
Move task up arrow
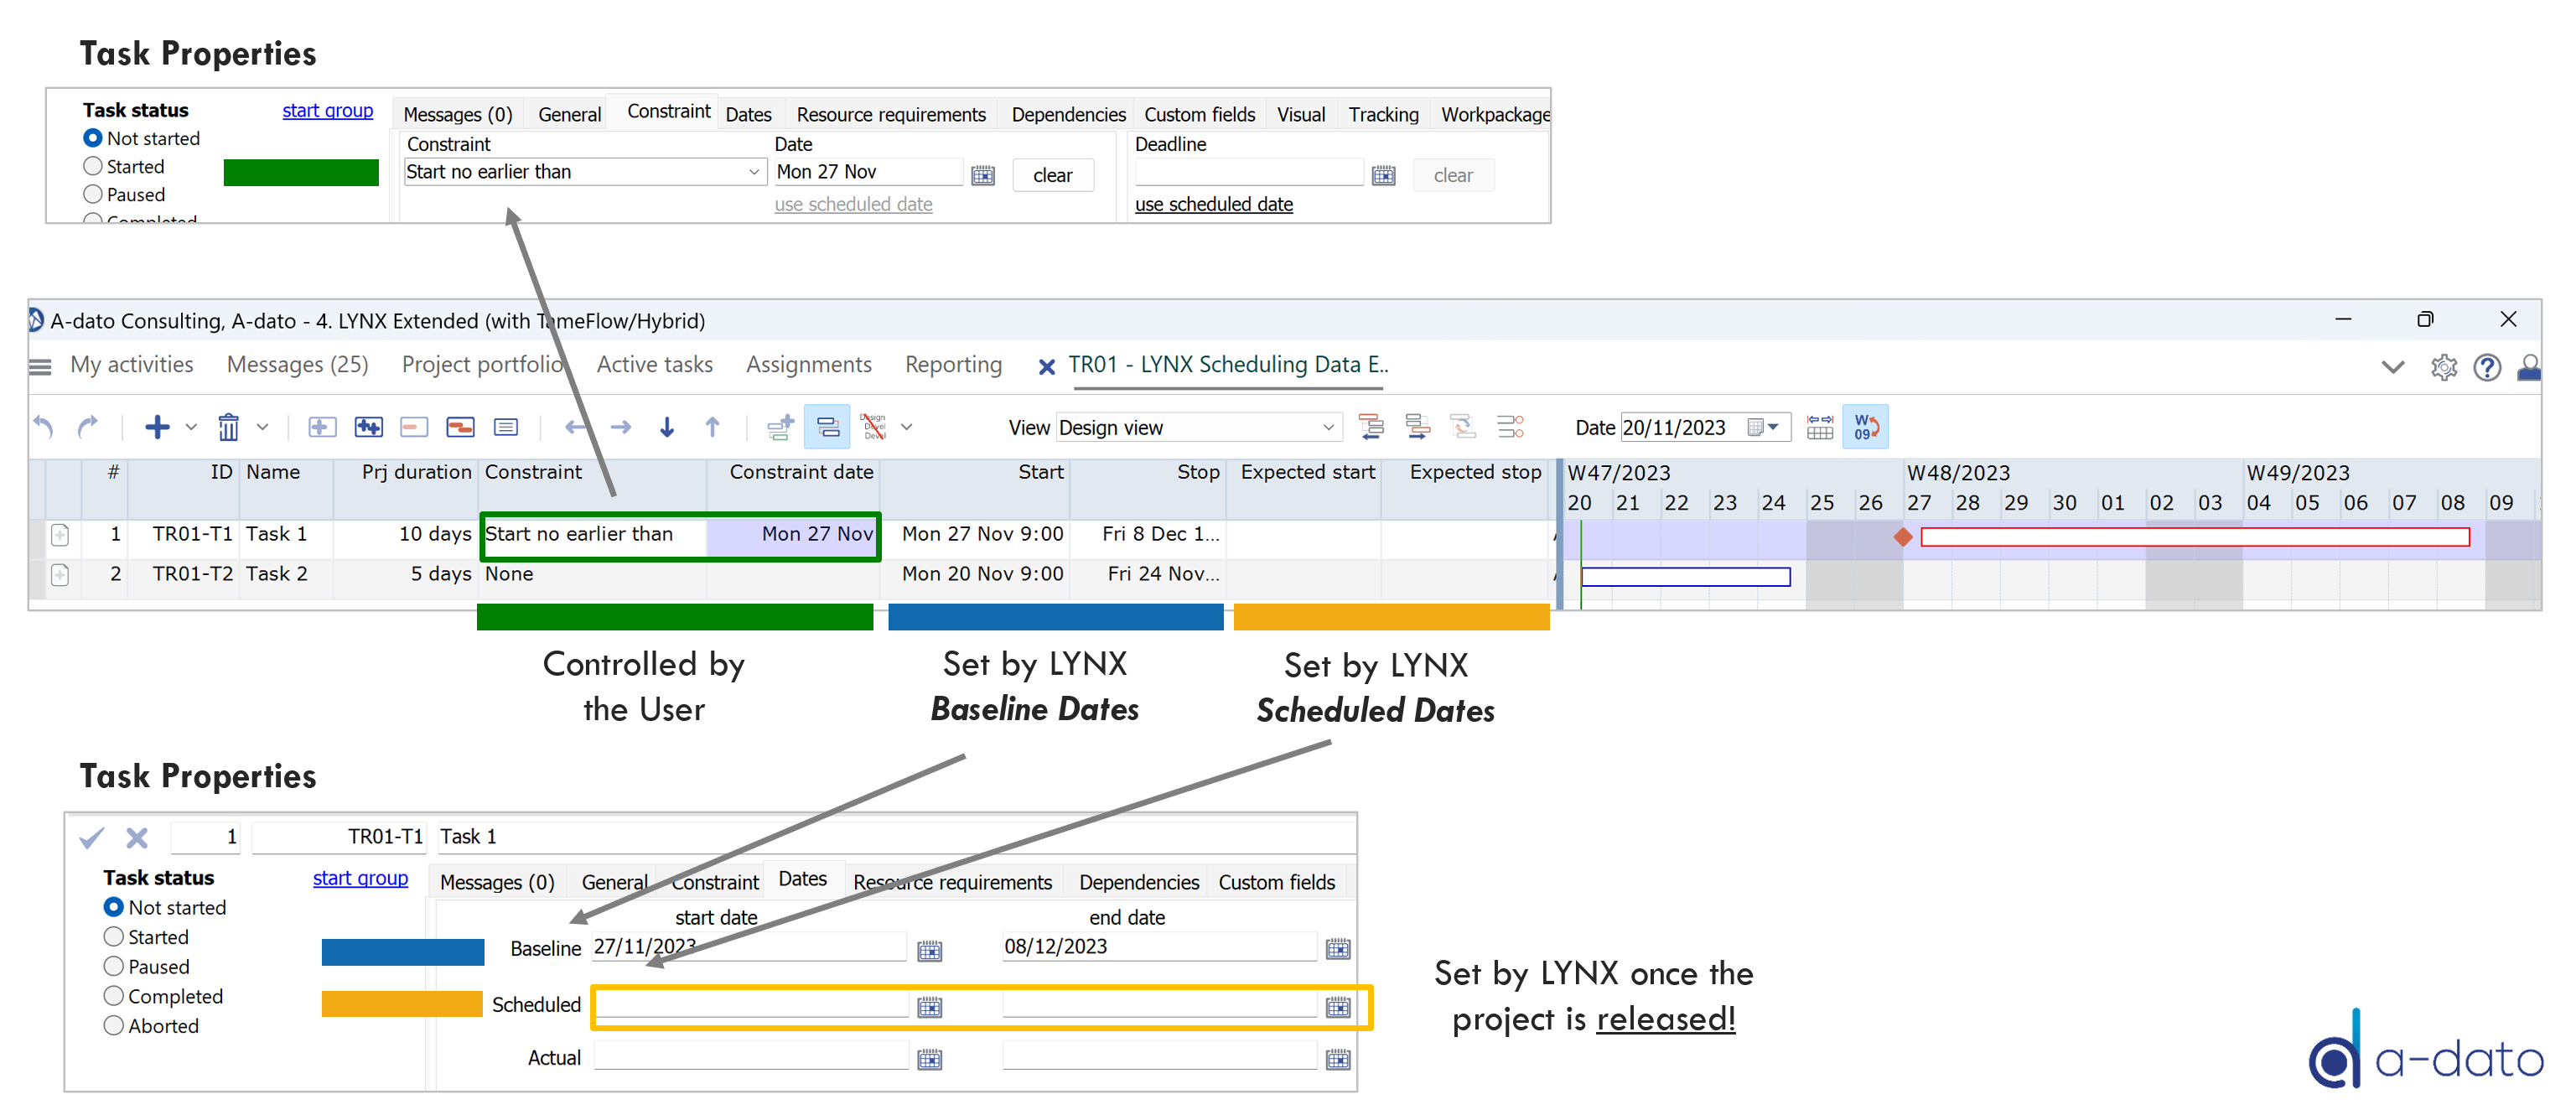(x=713, y=428)
